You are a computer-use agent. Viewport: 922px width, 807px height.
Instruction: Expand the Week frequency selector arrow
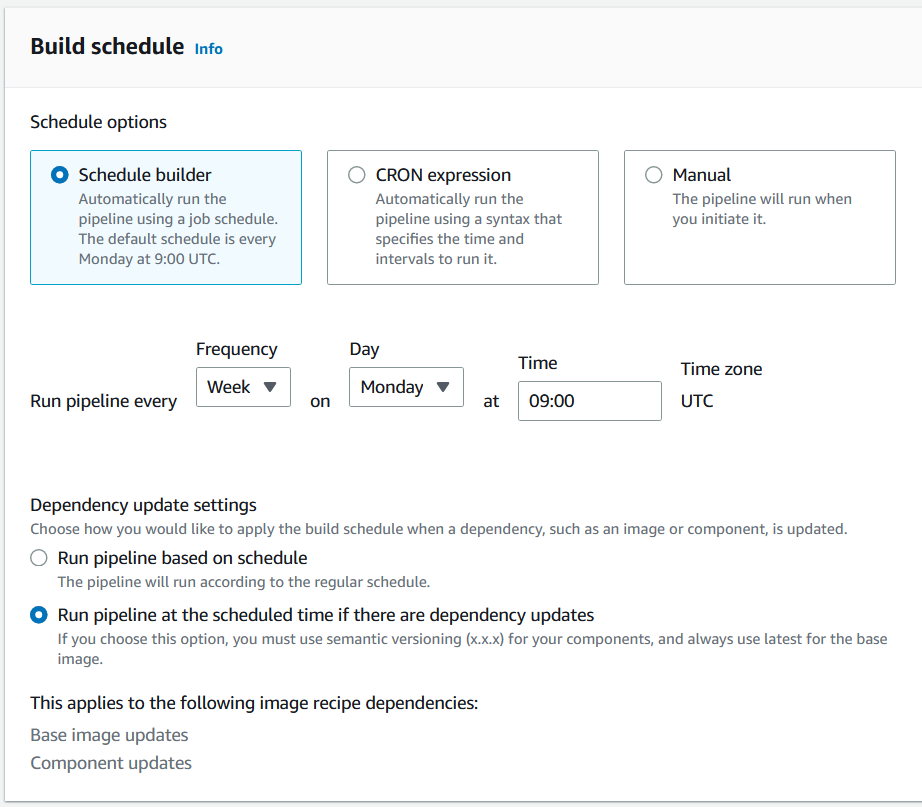coord(268,387)
